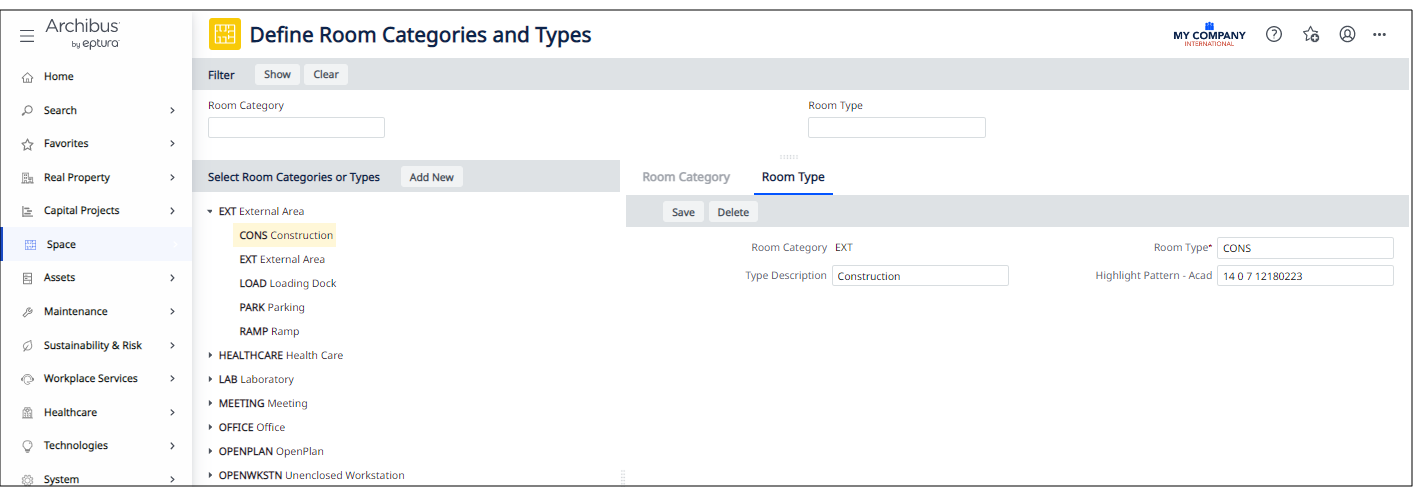
Task: Expand the Capital Projects sidebar submenu
Action: click(x=172, y=211)
